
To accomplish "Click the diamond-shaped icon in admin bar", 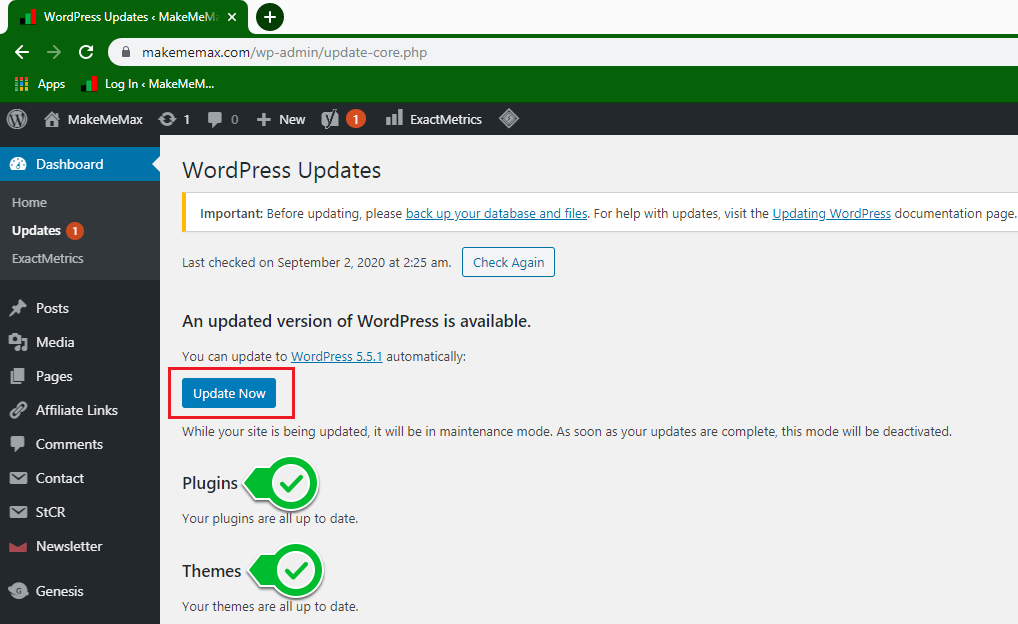I will 509,118.
